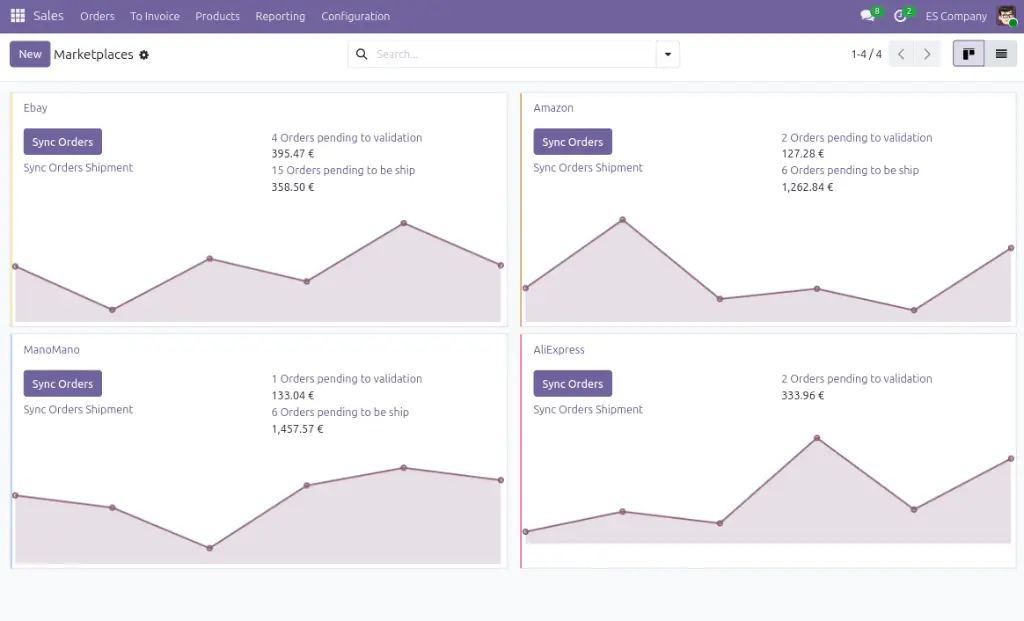This screenshot has width=1024, height=621.
Task: Open Sync Orders Shipment under ManoMano
Action: coord(78,409)
